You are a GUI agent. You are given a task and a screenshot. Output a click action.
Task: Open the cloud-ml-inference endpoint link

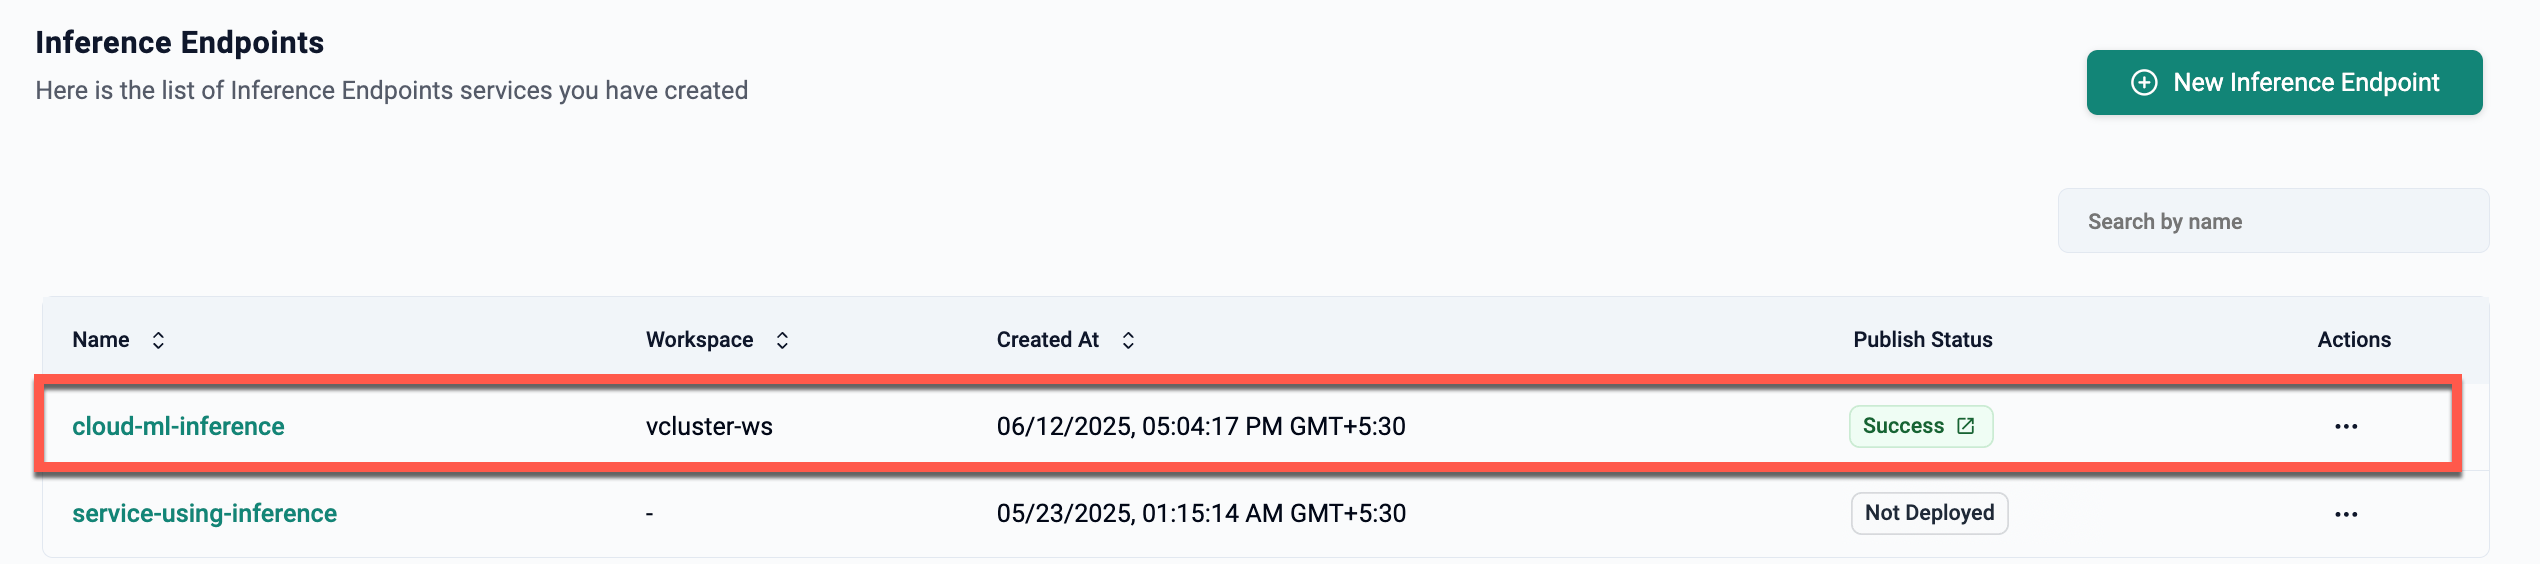pyautogui.click(x=178, y=426)
